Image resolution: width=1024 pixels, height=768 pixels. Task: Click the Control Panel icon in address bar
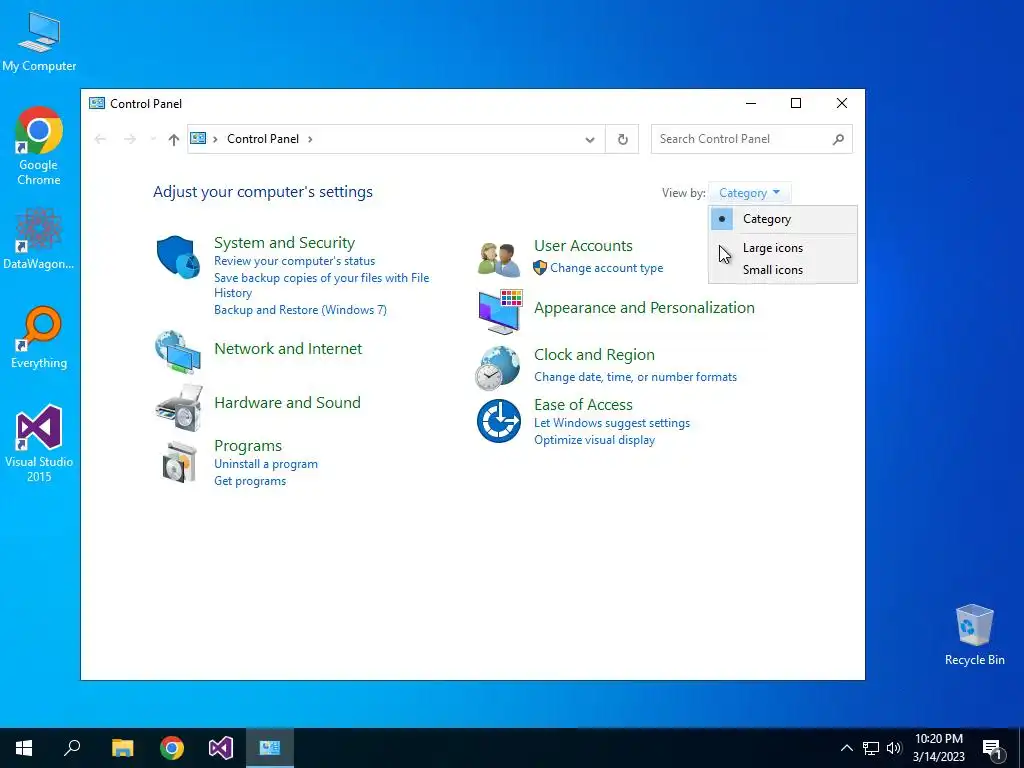click(198, 138)
